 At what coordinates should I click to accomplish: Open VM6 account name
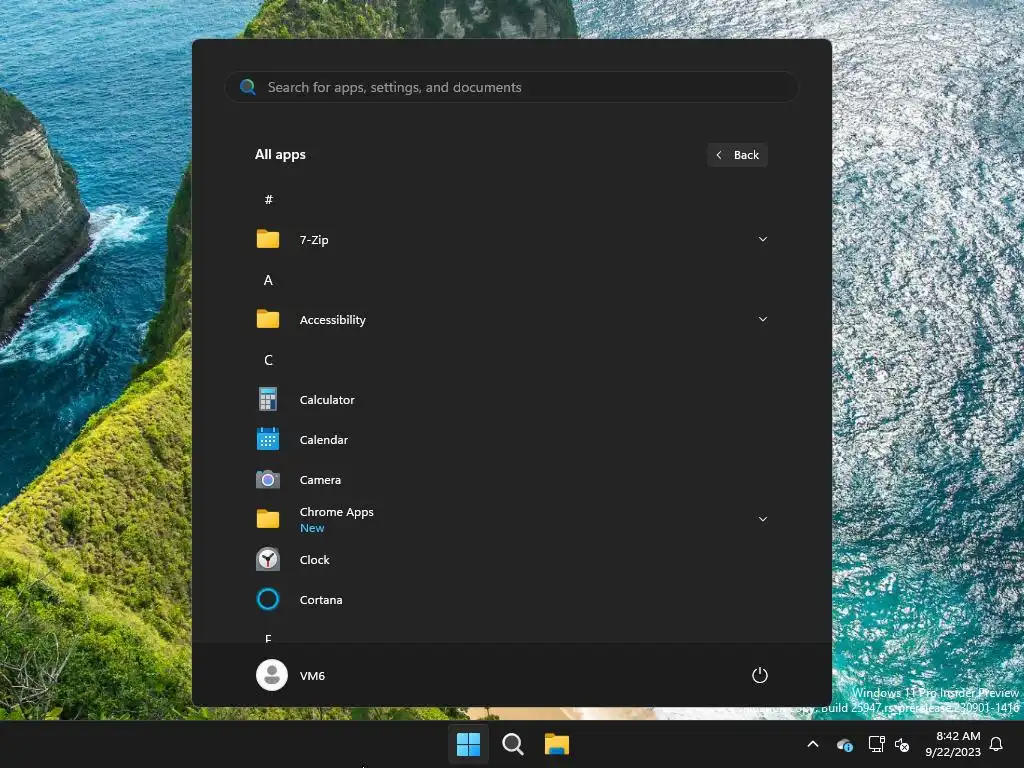pos(312,675)
